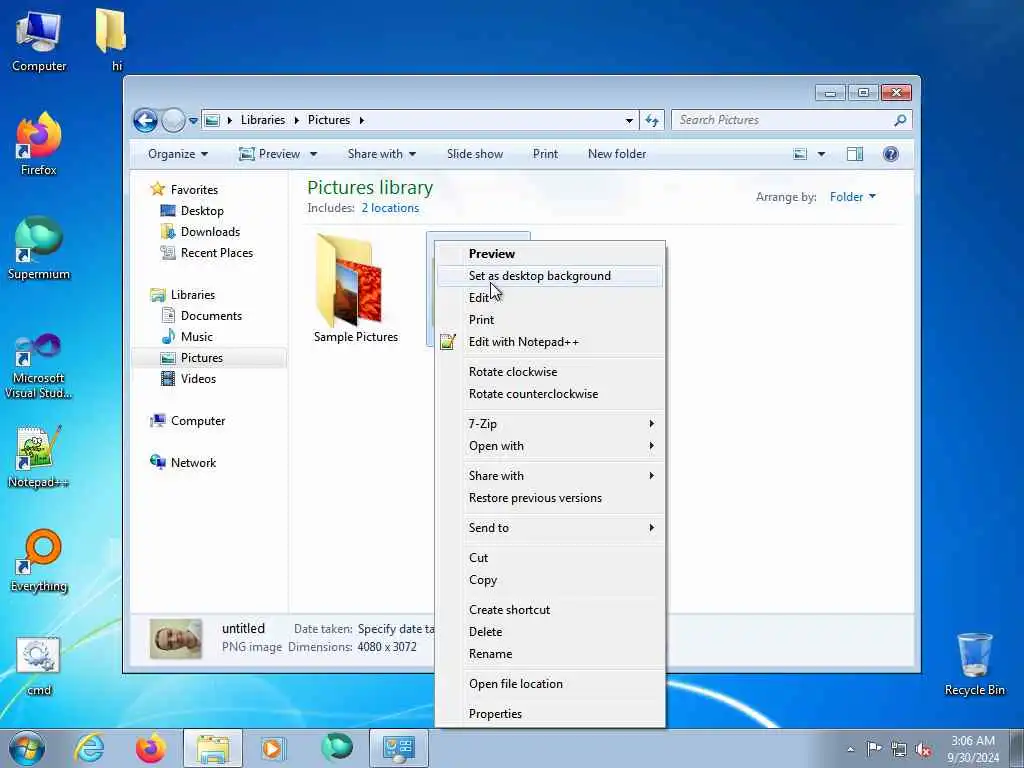Open the 2 locations link
The height and width of the screenshot is (768, 1024).
tap(391, 208)
